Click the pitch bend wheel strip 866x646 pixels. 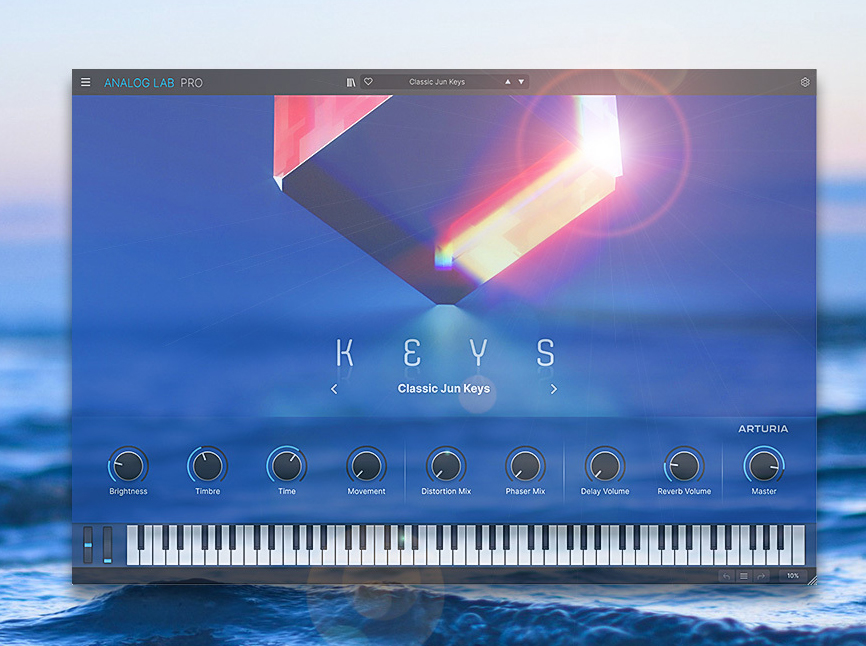click(88, 544)
